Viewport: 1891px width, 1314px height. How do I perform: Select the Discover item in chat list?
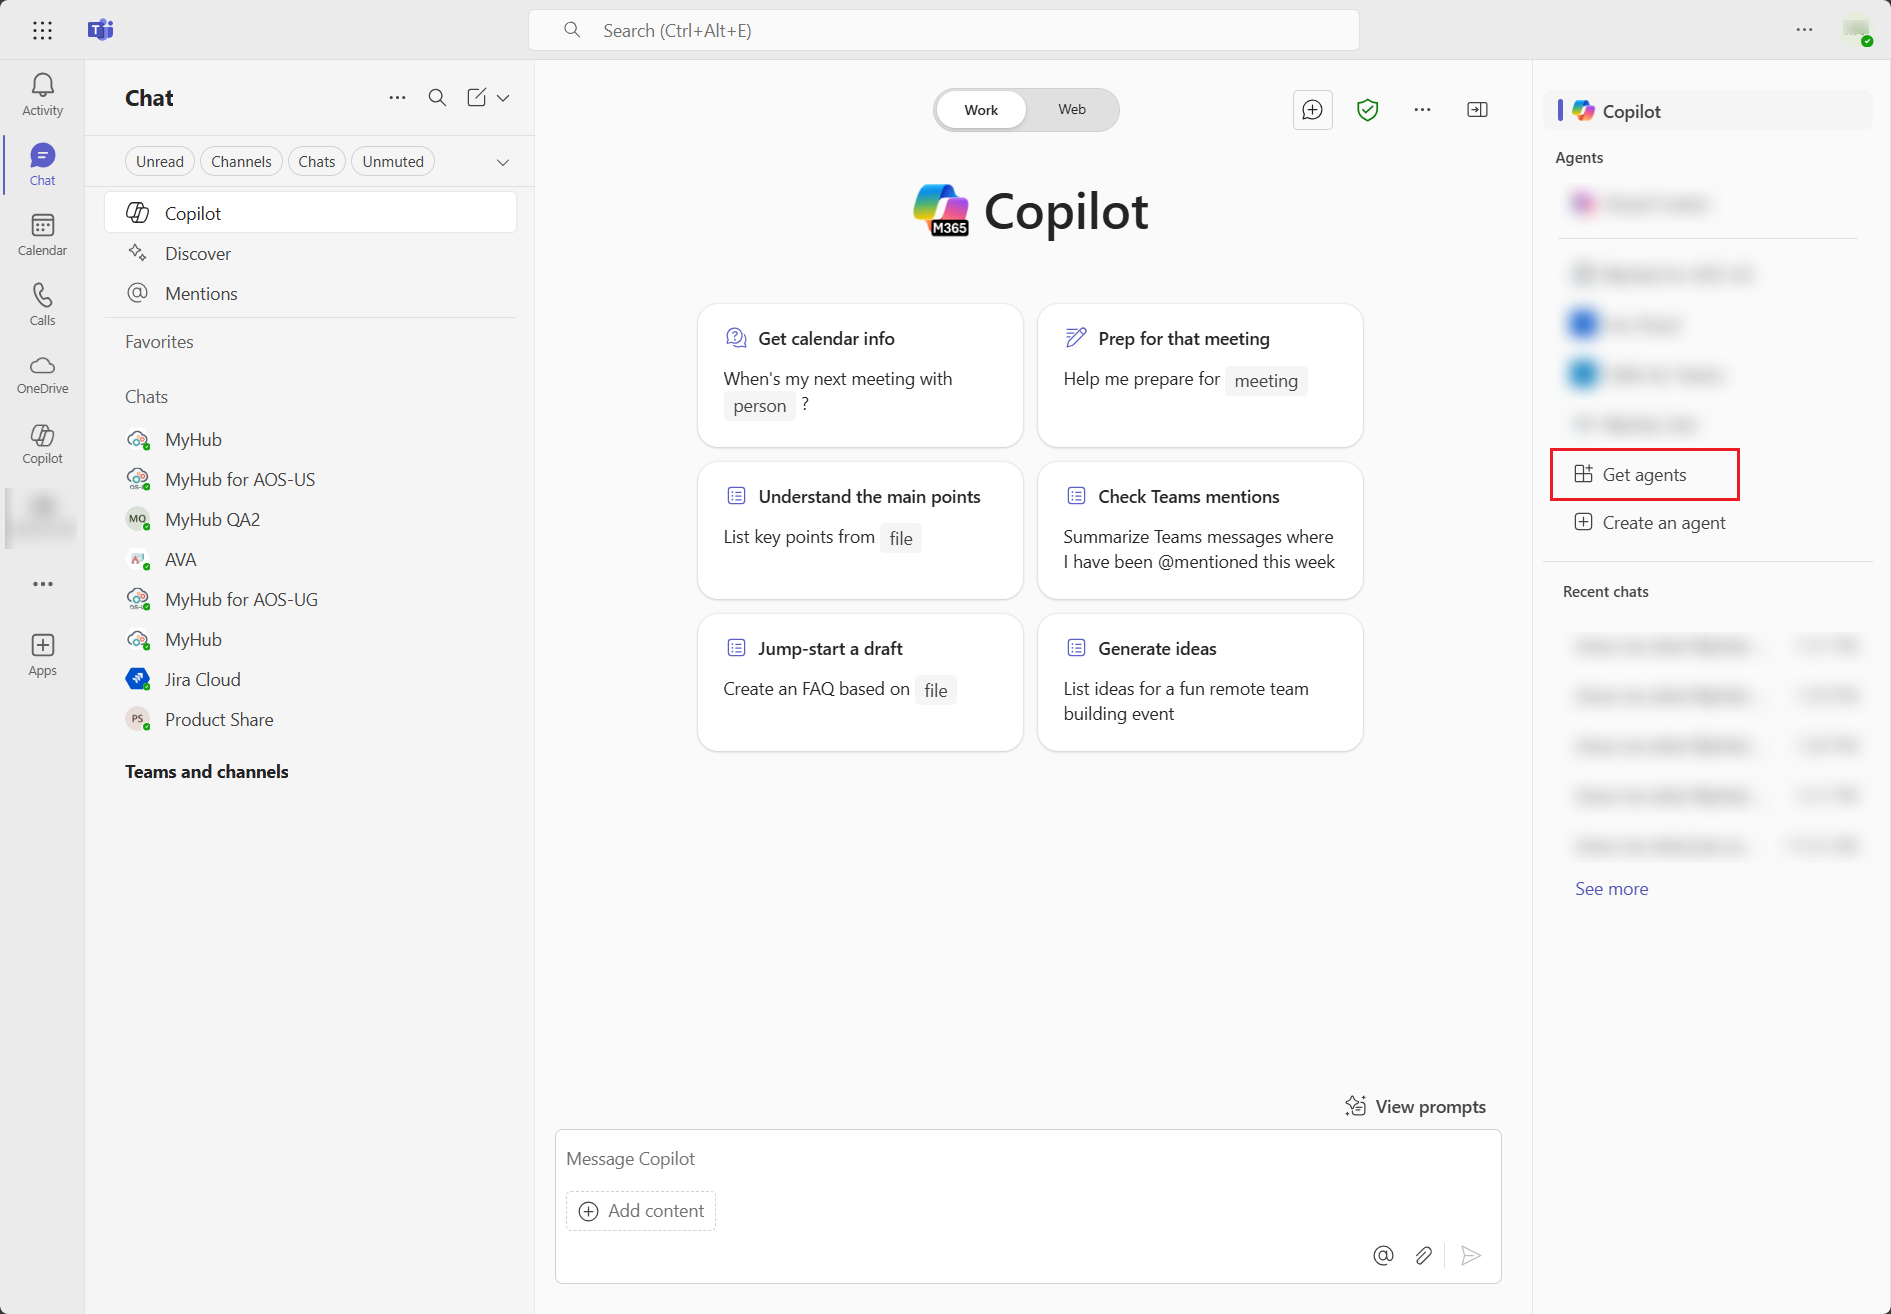click(x=198, y=254)
